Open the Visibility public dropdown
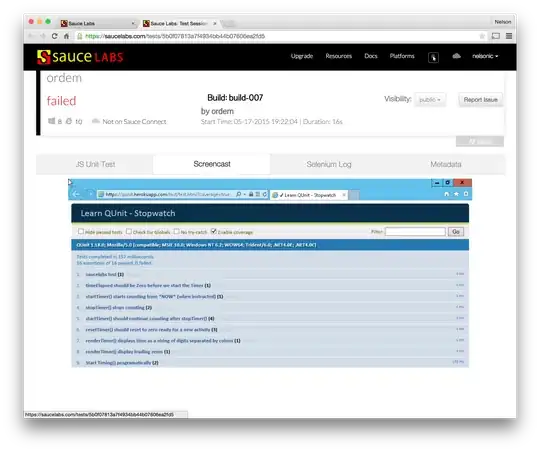540x452 pixels. point(430,100)
